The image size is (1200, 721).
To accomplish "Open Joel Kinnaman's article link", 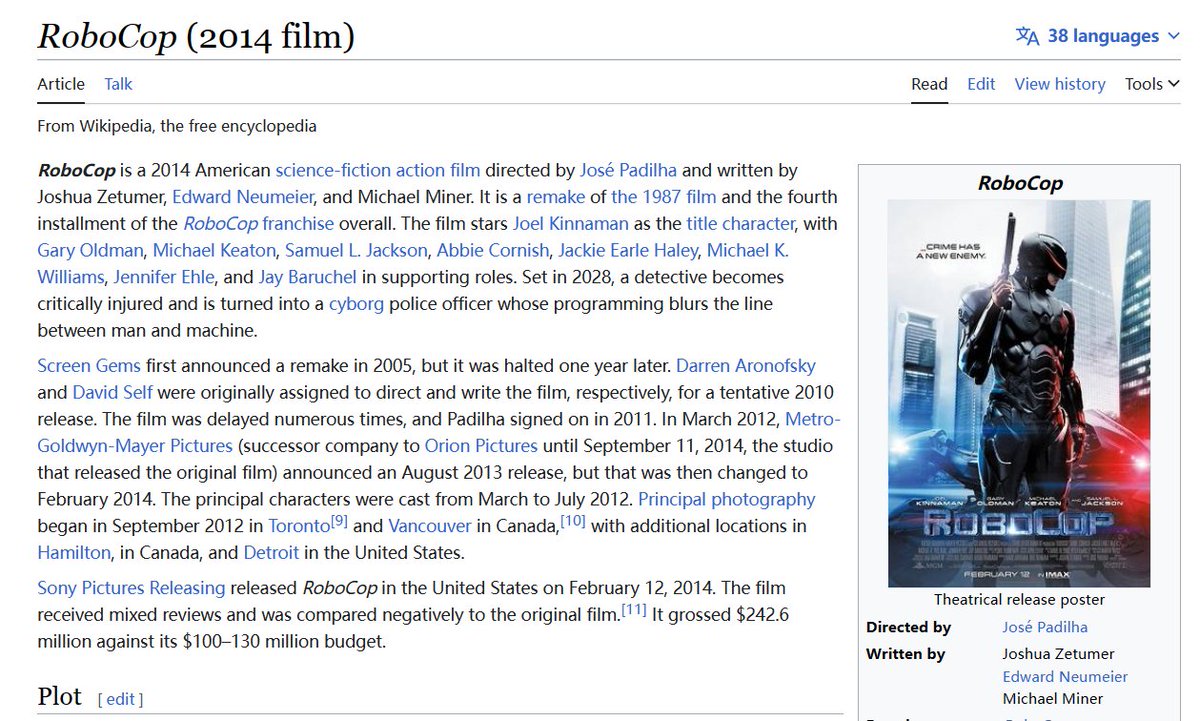I will point(571,223).
